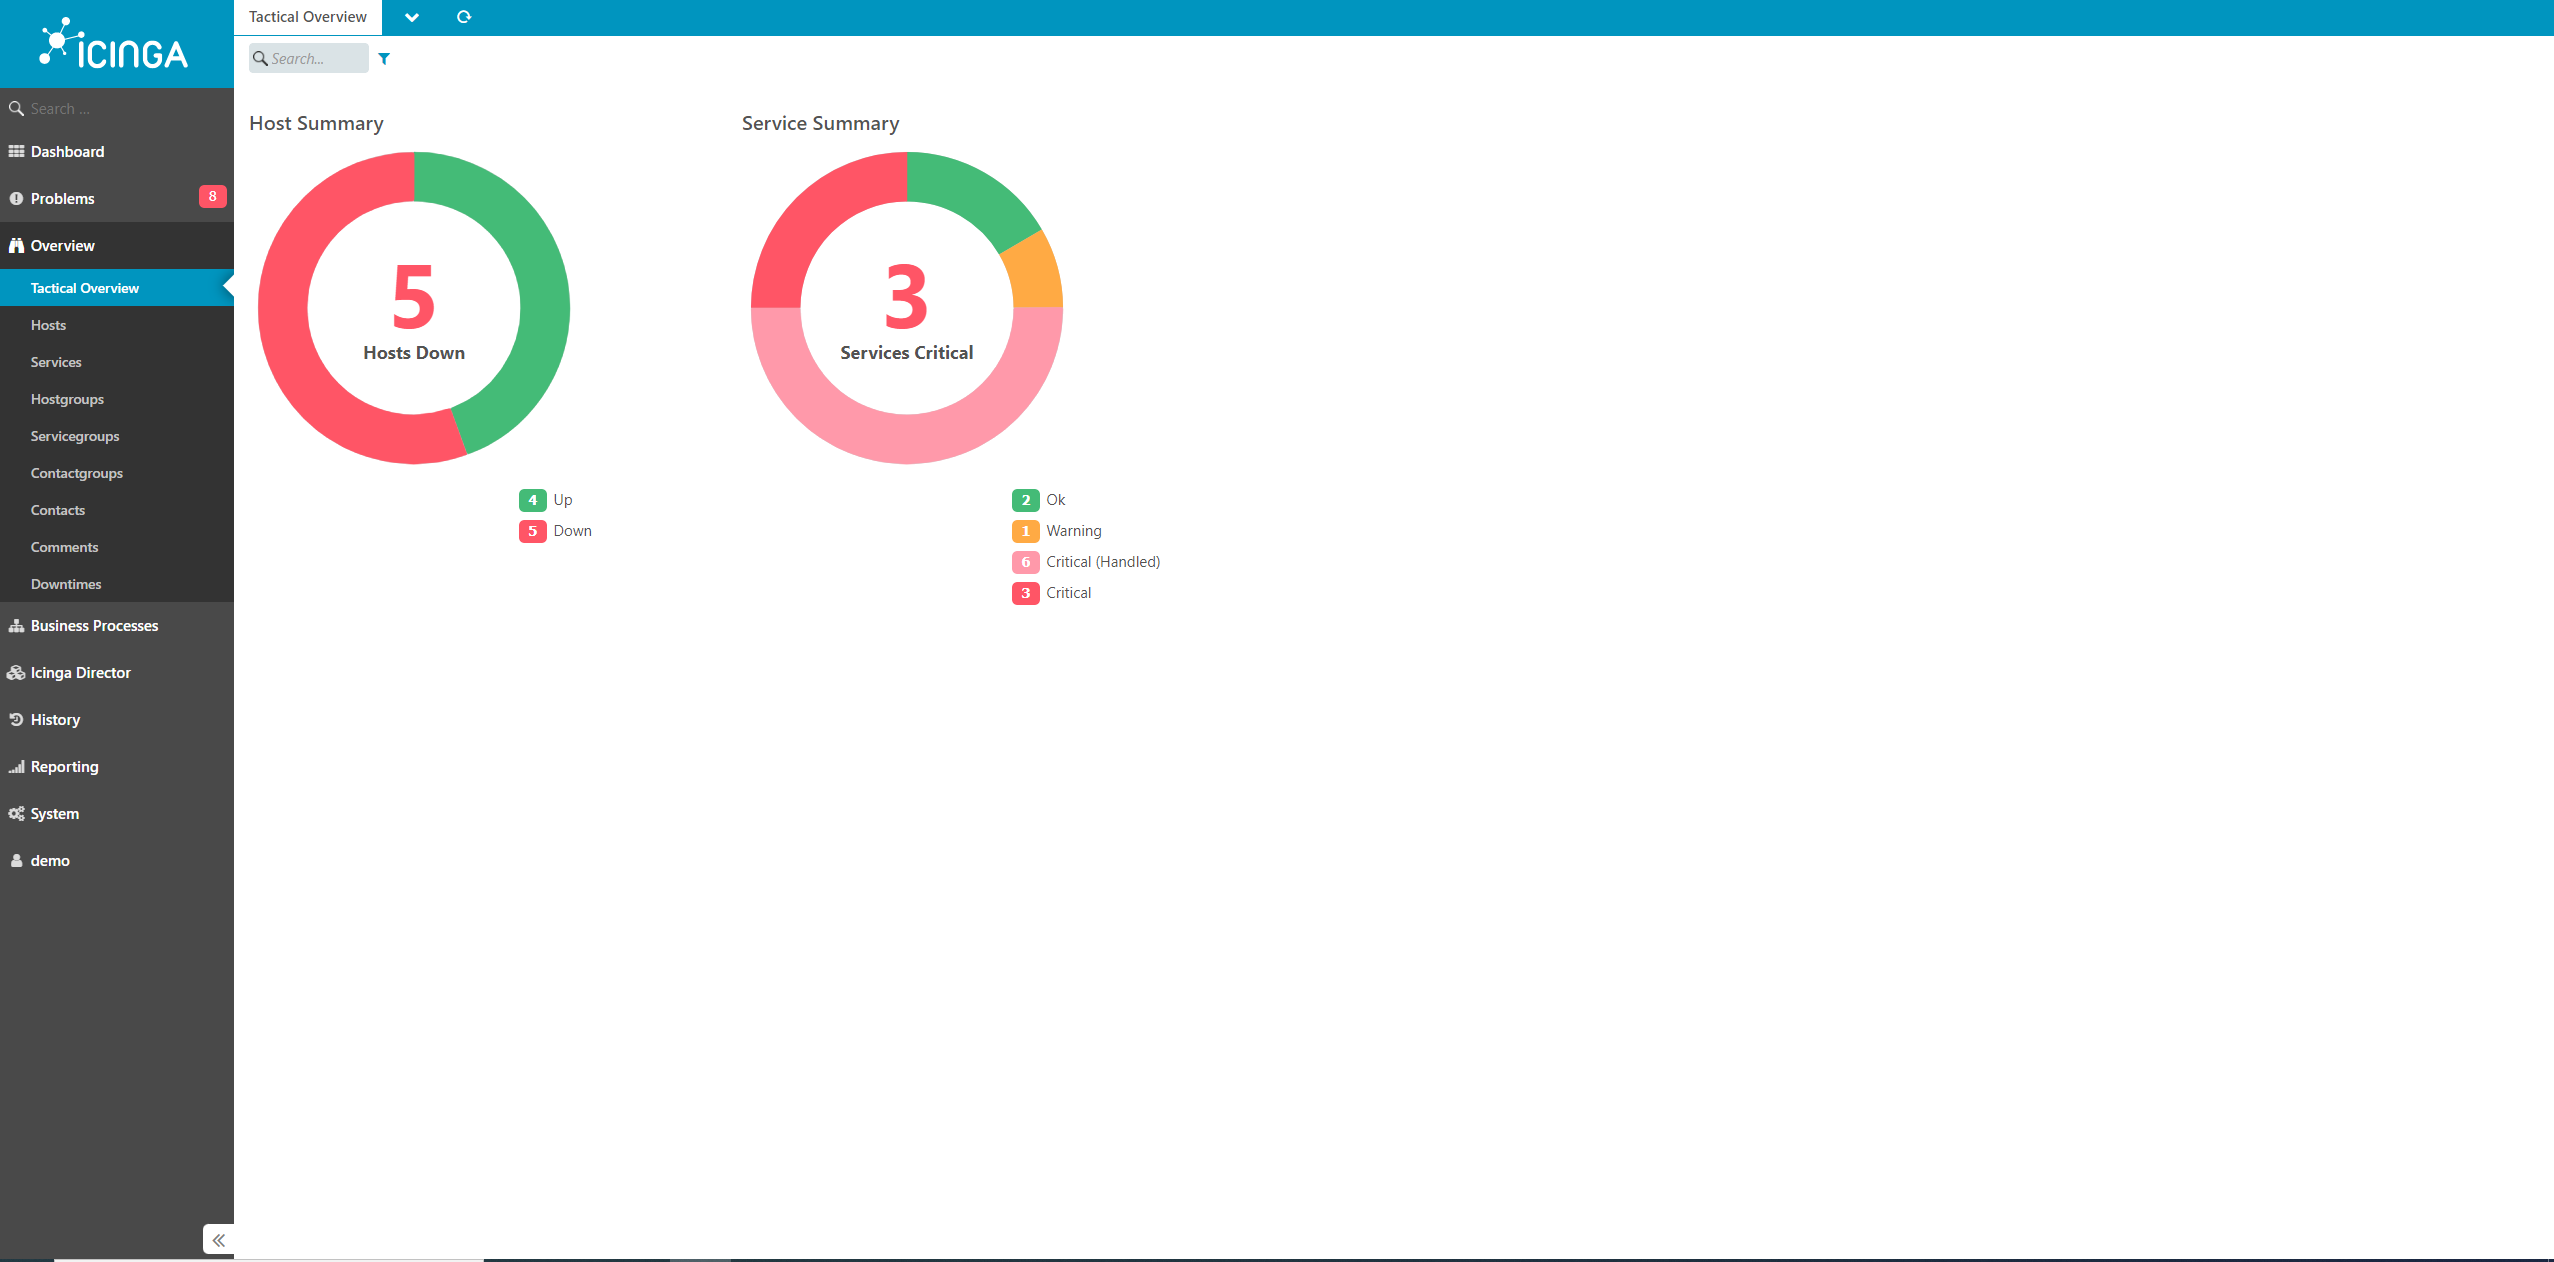2554x1262 pixels.
Task: Click the History clock icon
Action: click(x=16, y=720)
